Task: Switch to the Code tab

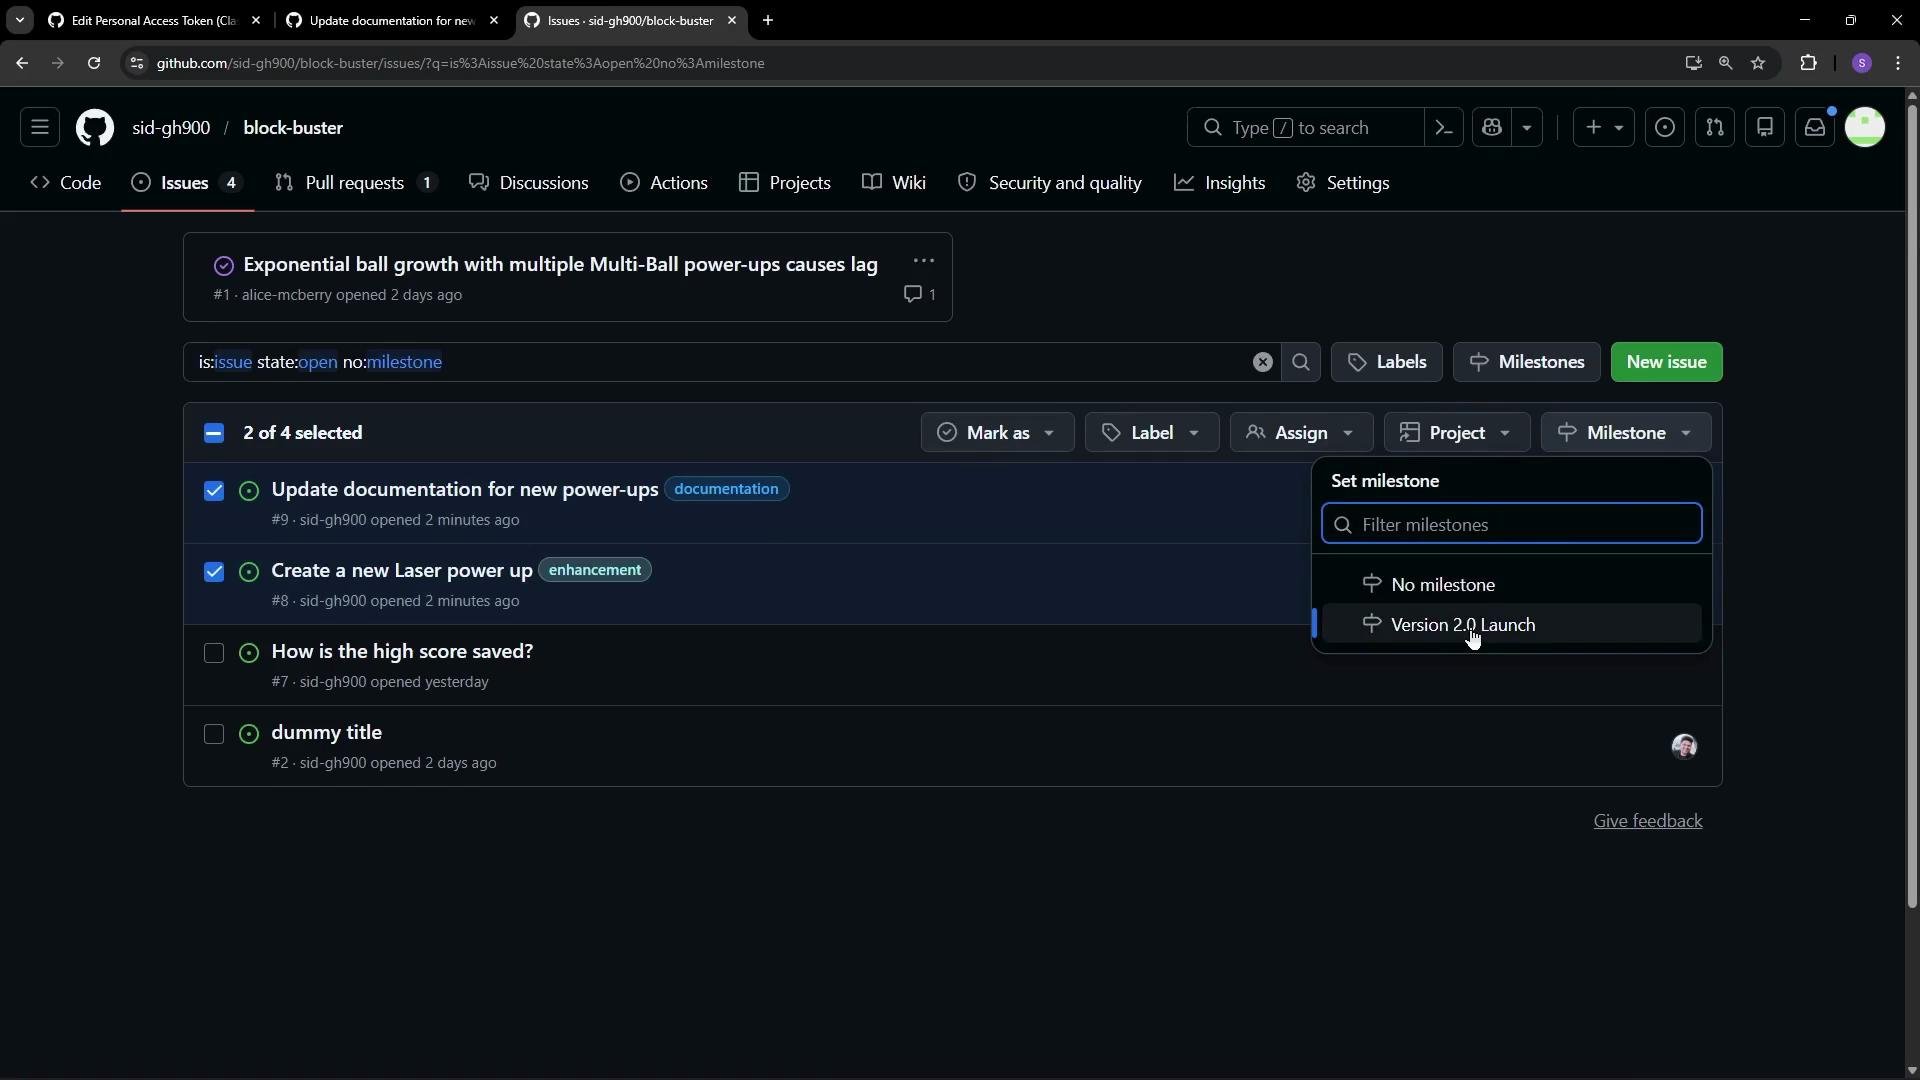Action: point(66,183)
